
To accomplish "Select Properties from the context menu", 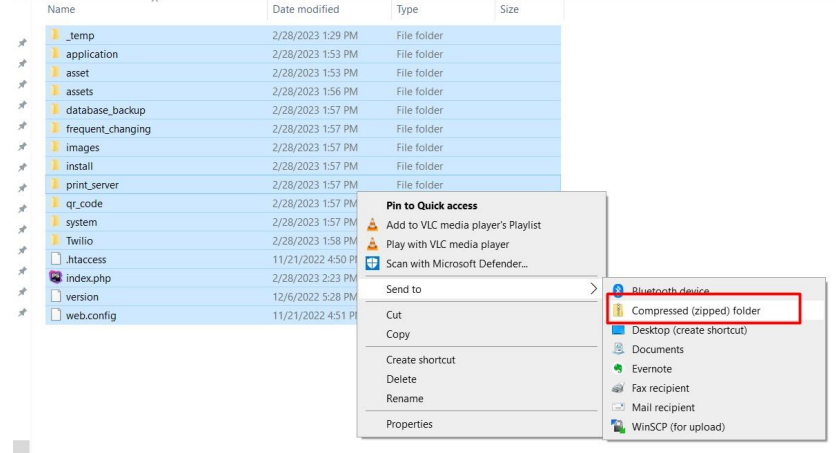I will coord(409,424).
